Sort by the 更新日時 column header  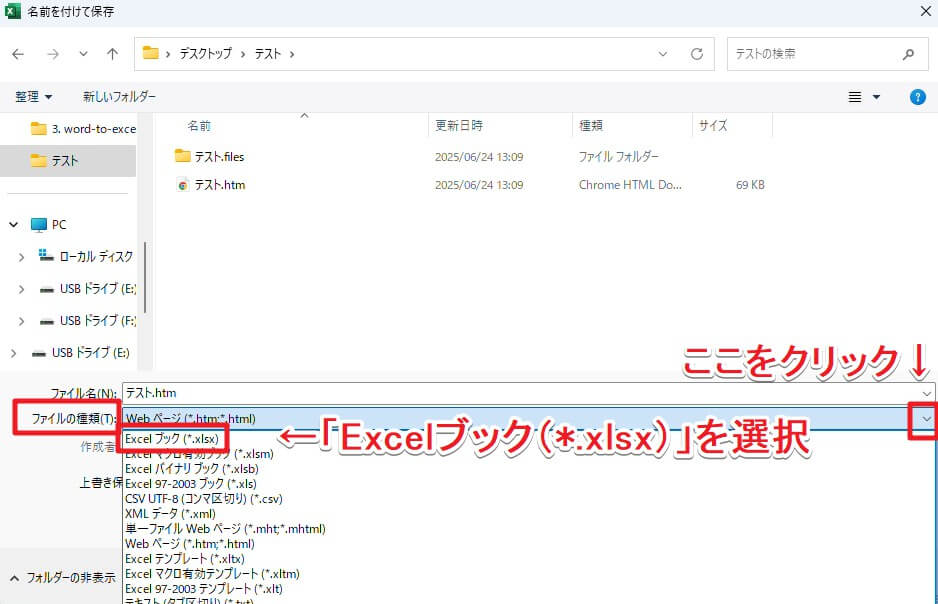[x=459, y=126]
